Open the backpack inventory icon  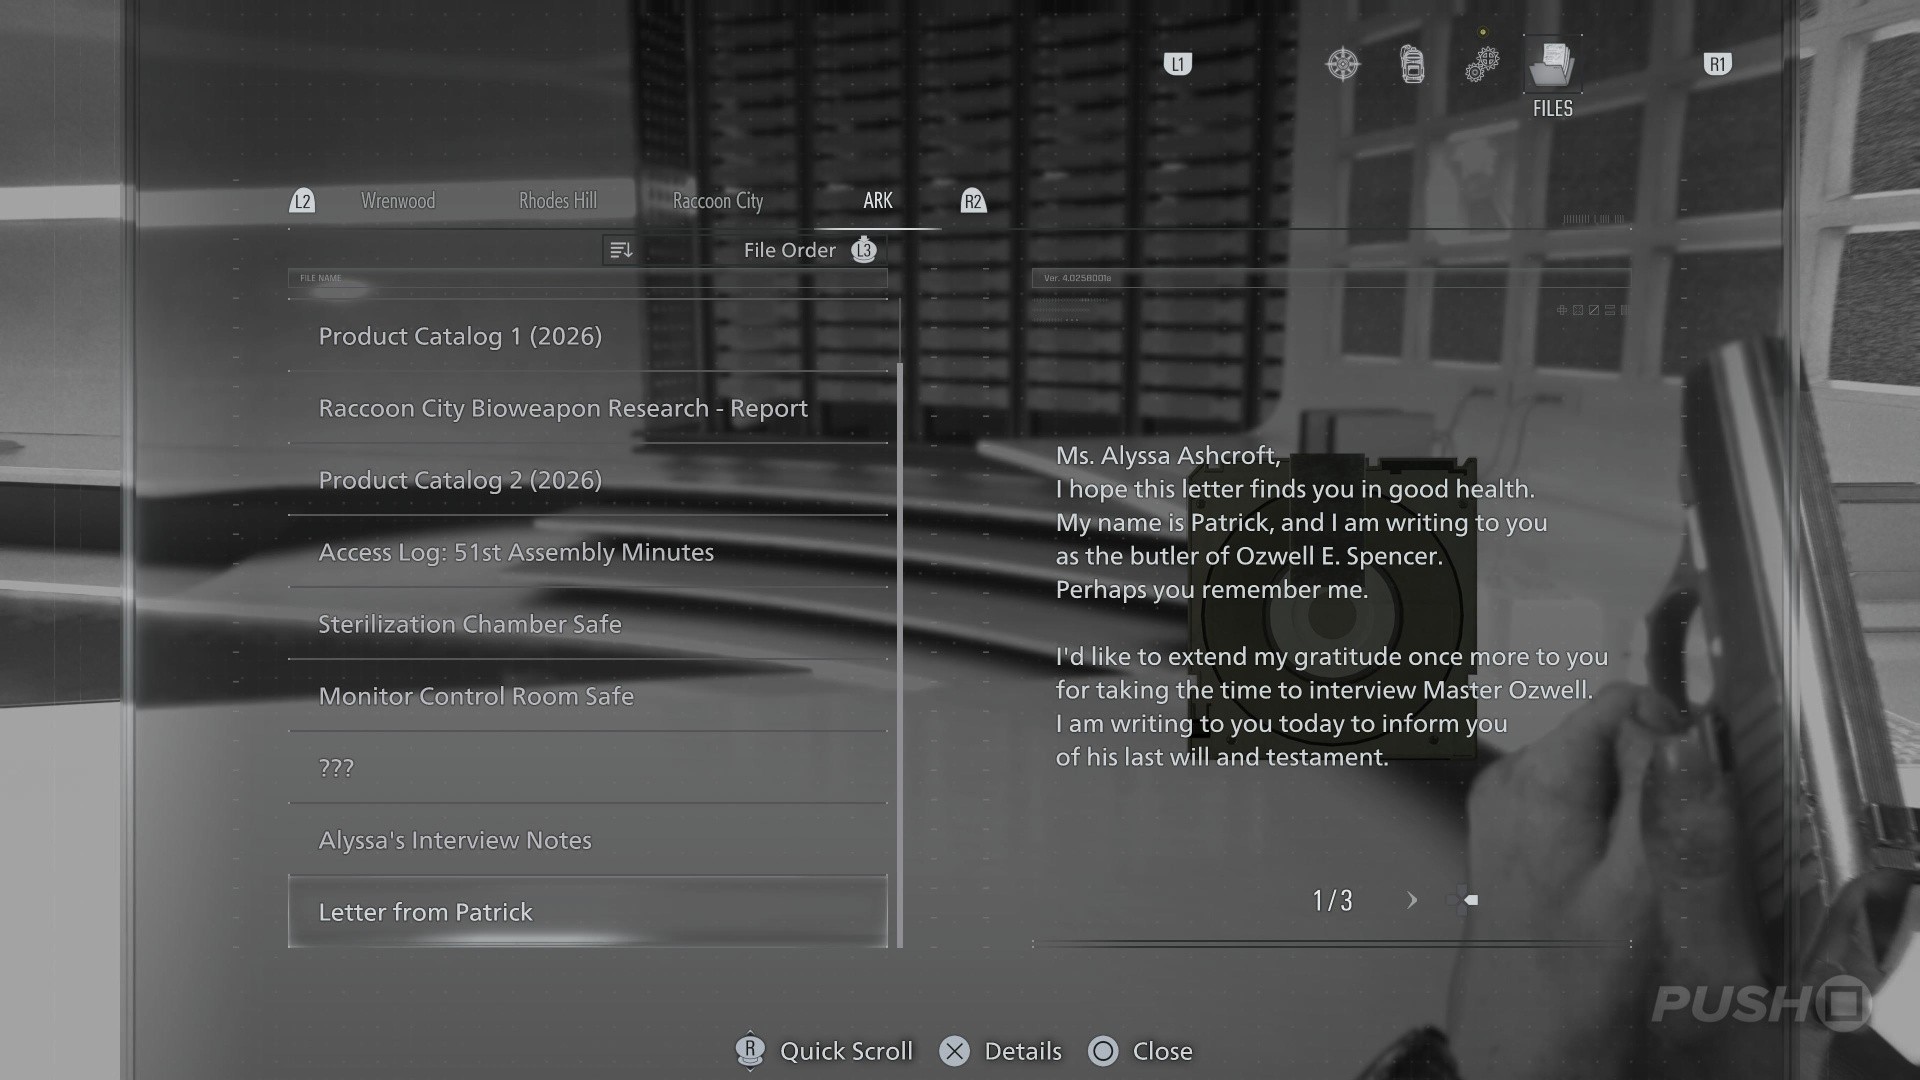(x=1412, y=65)
